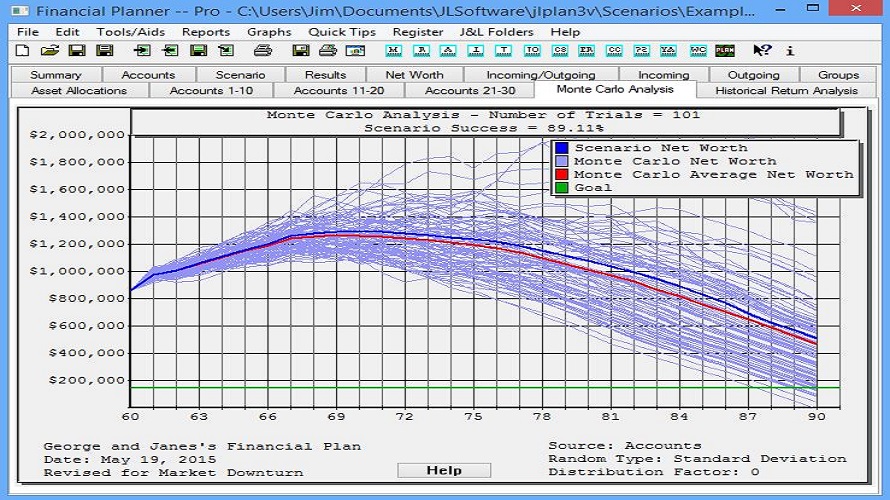Click the diagonal-arrow window icon in toolbar
Image resolution: width=890 pixels, height=500 pixels.
(x=226, y=51)
